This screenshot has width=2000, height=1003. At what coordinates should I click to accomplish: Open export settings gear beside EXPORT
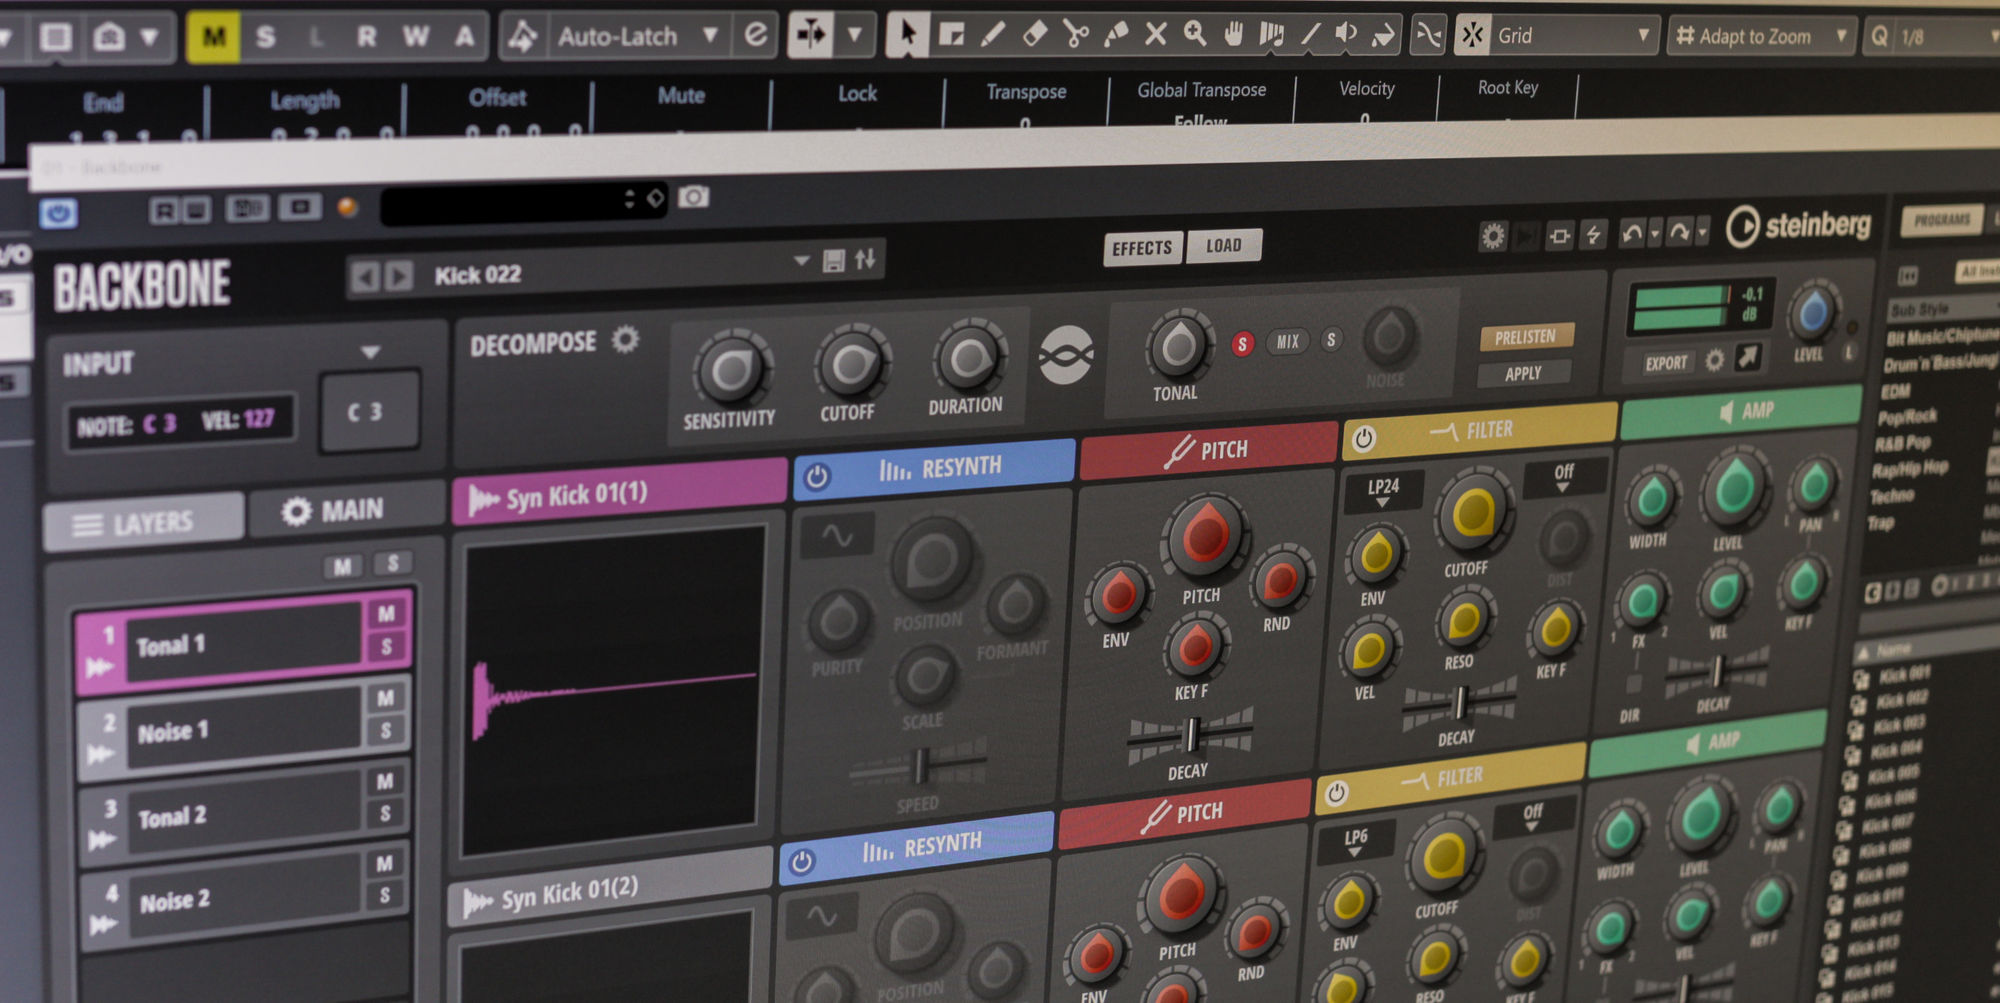click(x=1715, y=359)
